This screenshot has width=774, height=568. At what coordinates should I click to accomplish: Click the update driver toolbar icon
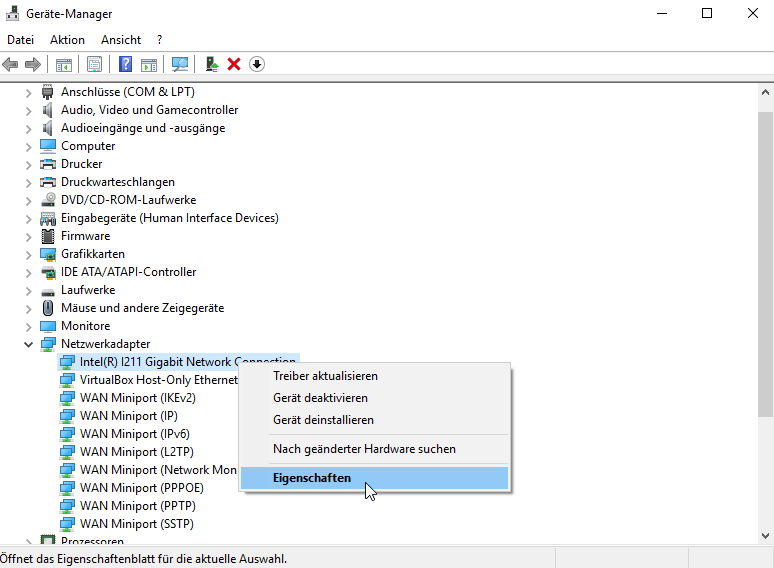tap(211, 64)
